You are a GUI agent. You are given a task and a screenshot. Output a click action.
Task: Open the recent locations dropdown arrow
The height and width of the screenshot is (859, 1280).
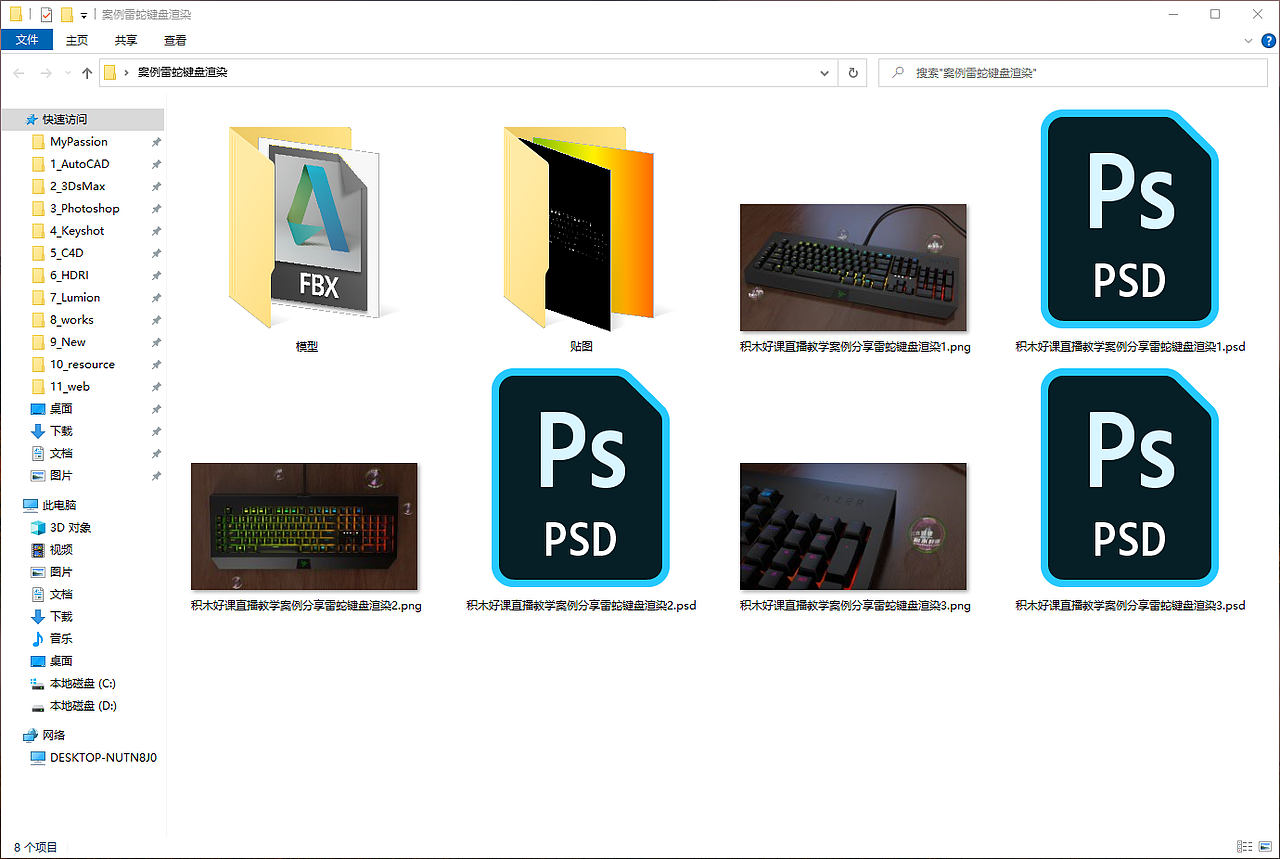click(x=67, y=73)
